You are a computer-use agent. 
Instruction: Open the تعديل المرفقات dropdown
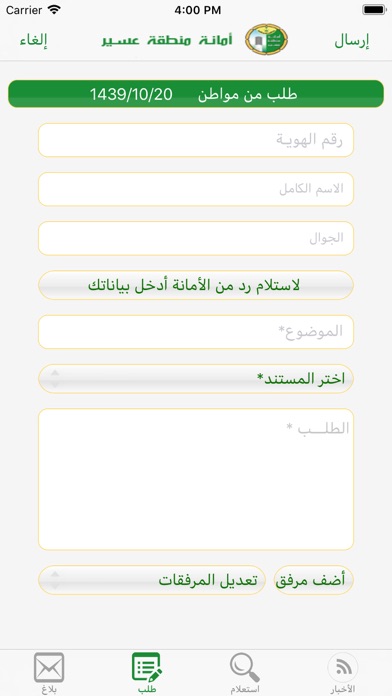(152, 580)
